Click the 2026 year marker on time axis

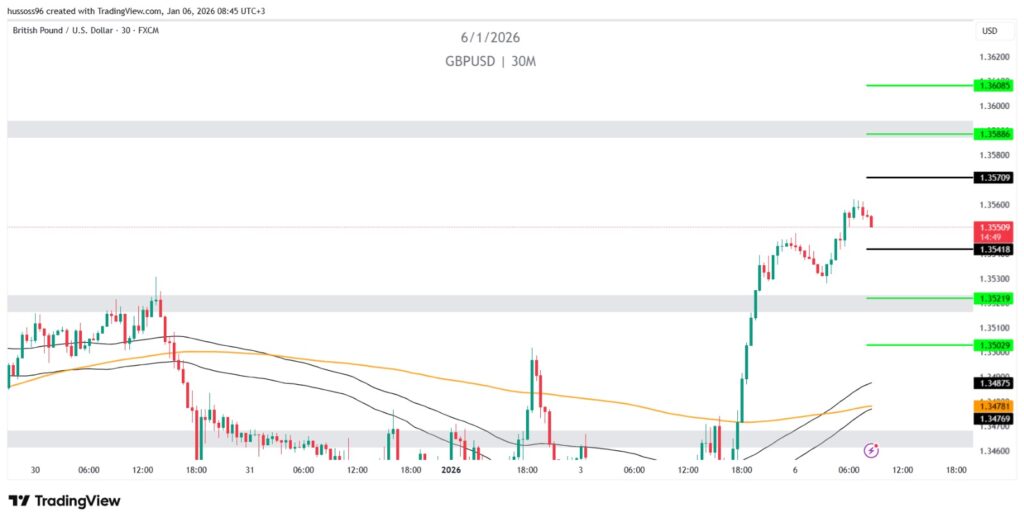tap(450, 469)
